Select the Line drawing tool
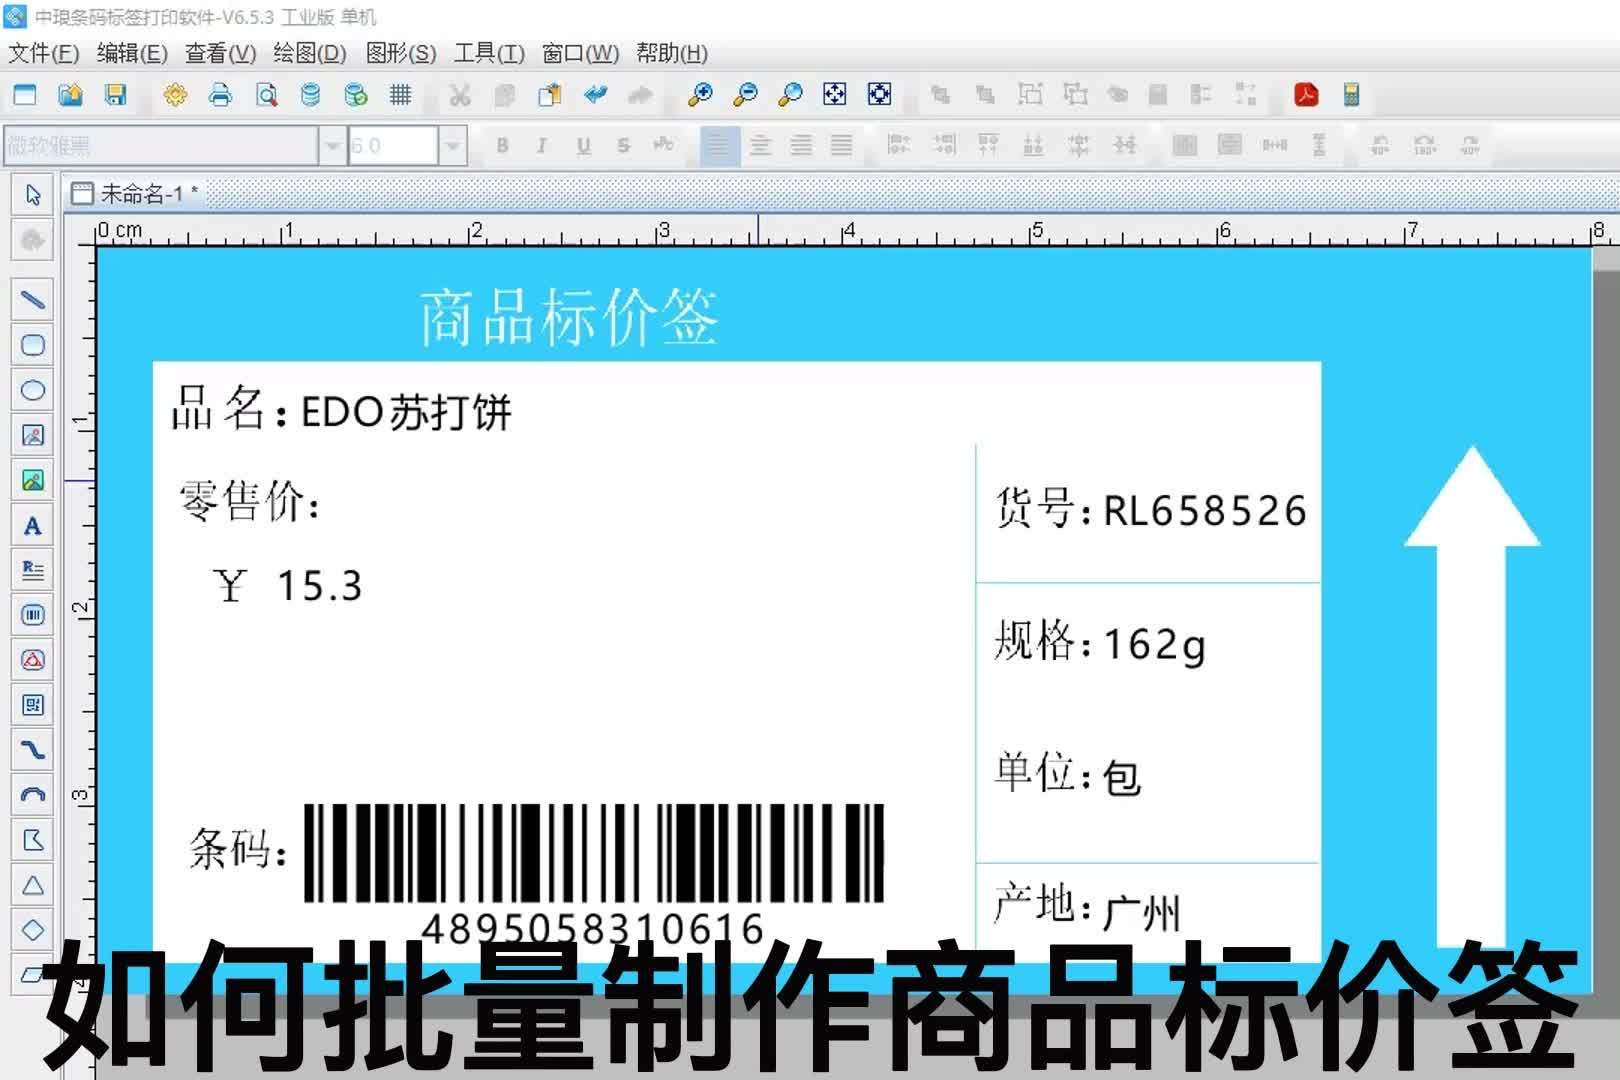 (x=33, y=299)
